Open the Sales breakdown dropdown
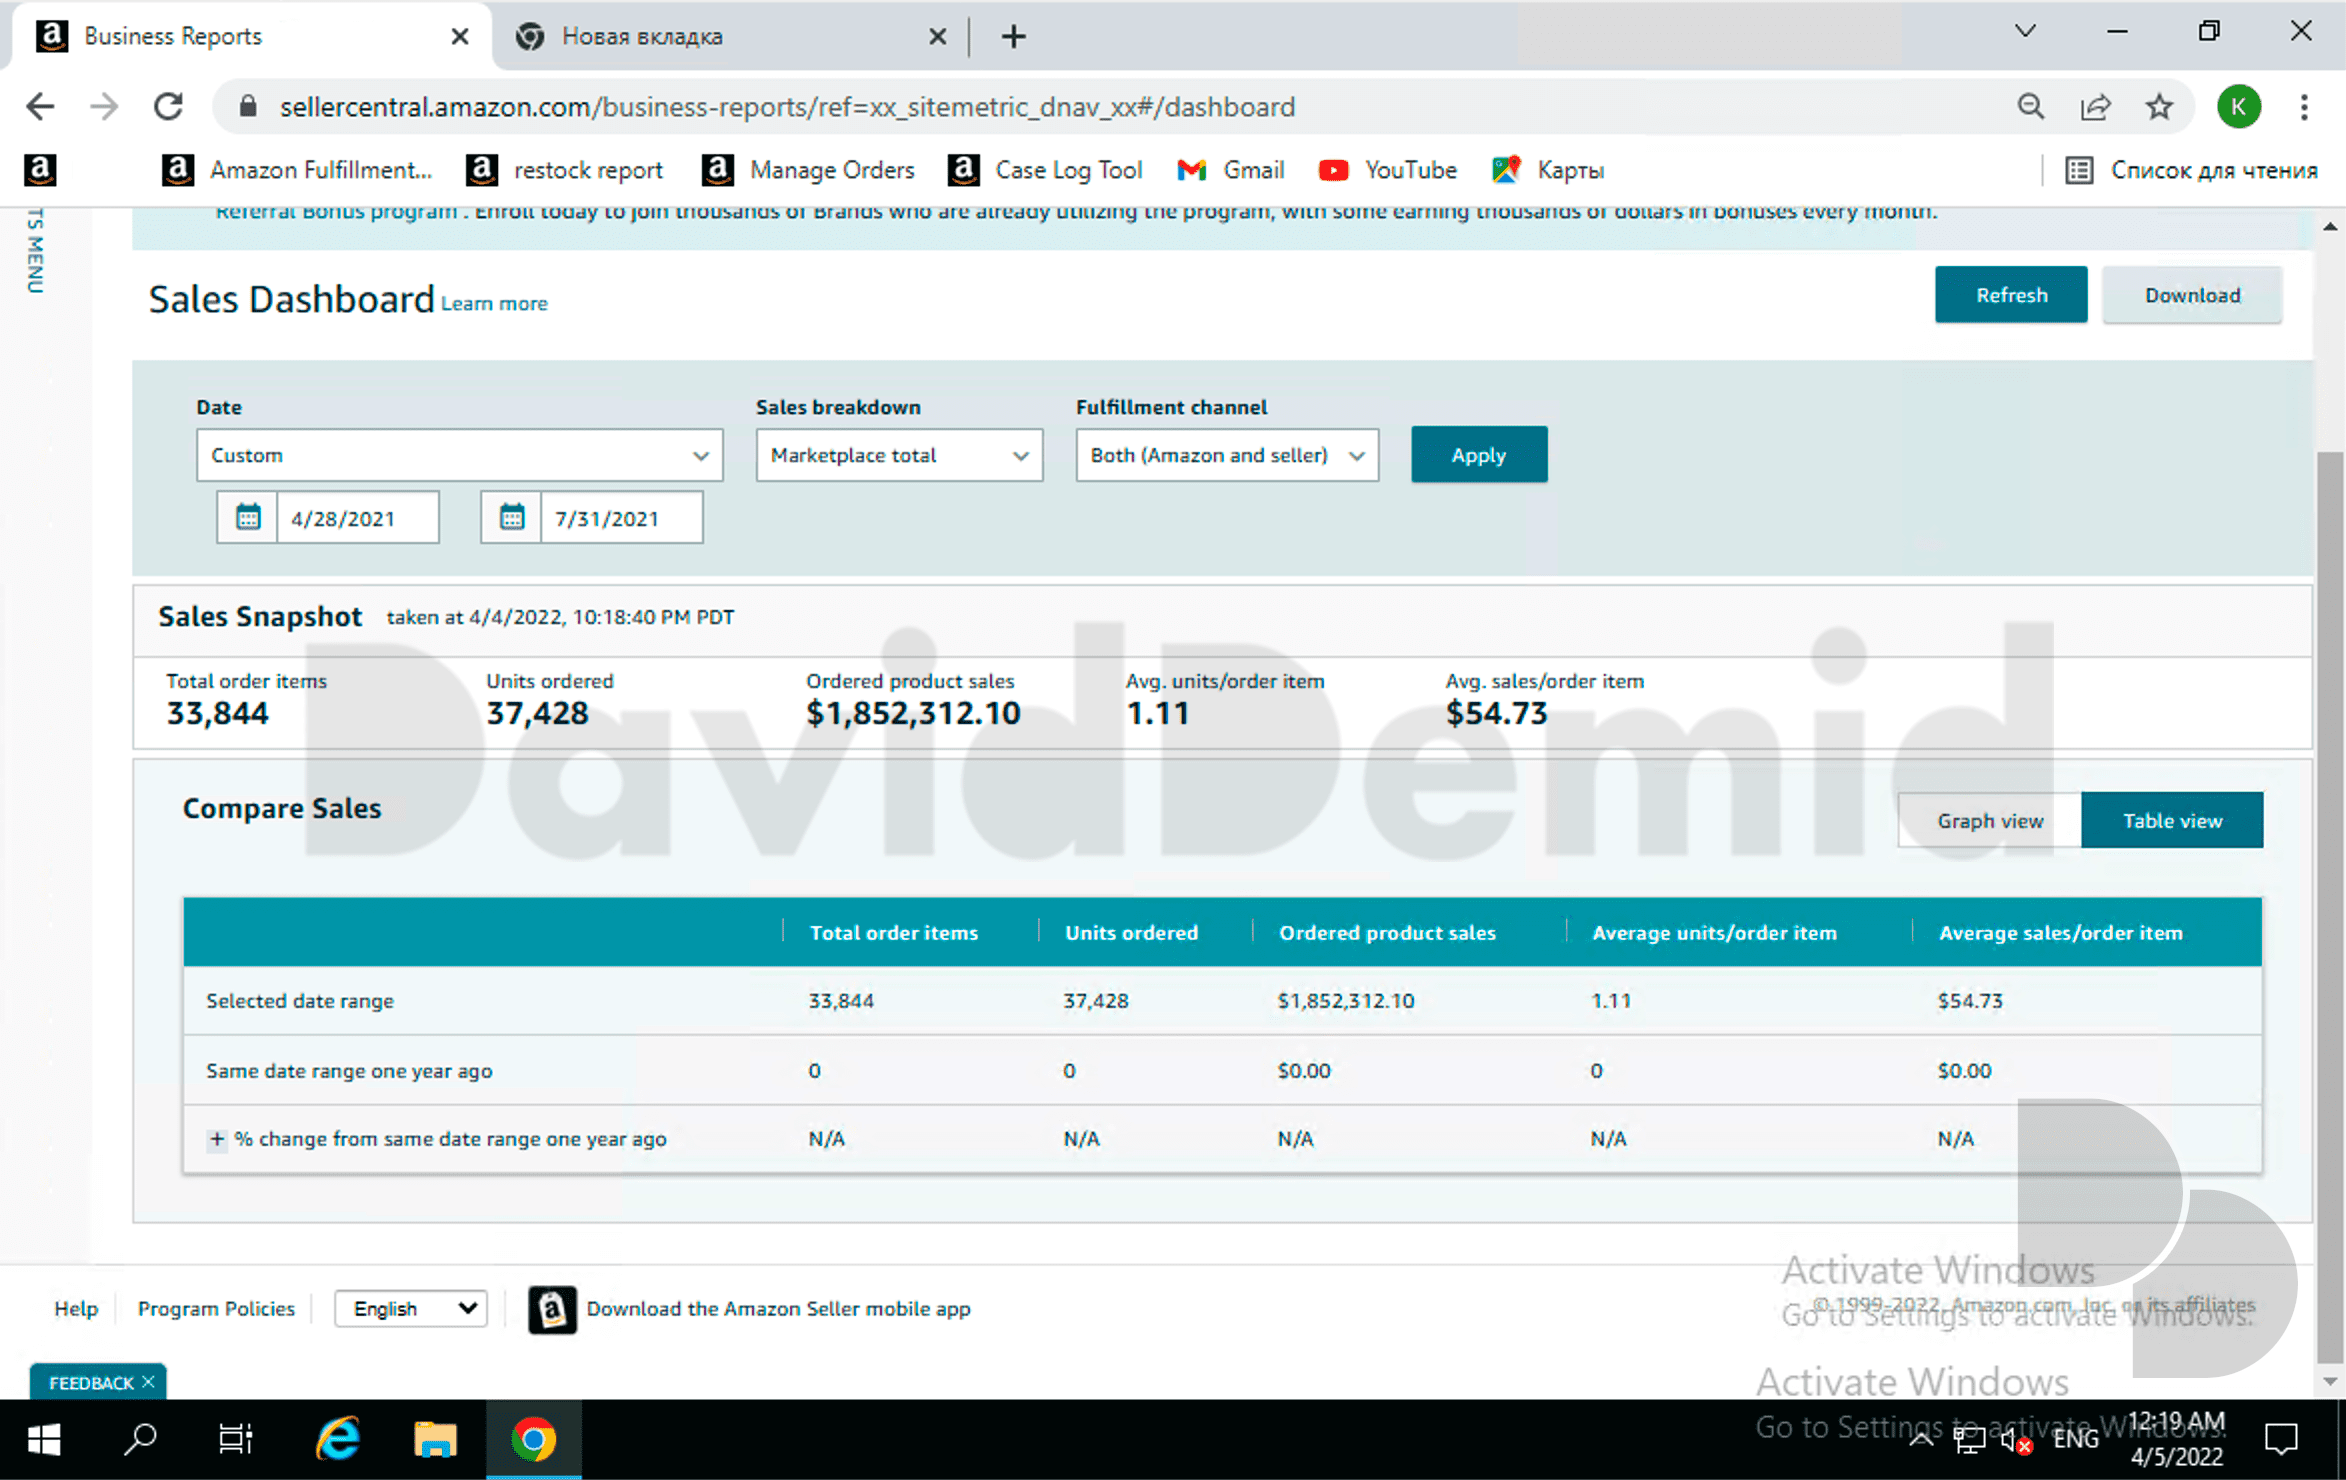 point(899,455)
